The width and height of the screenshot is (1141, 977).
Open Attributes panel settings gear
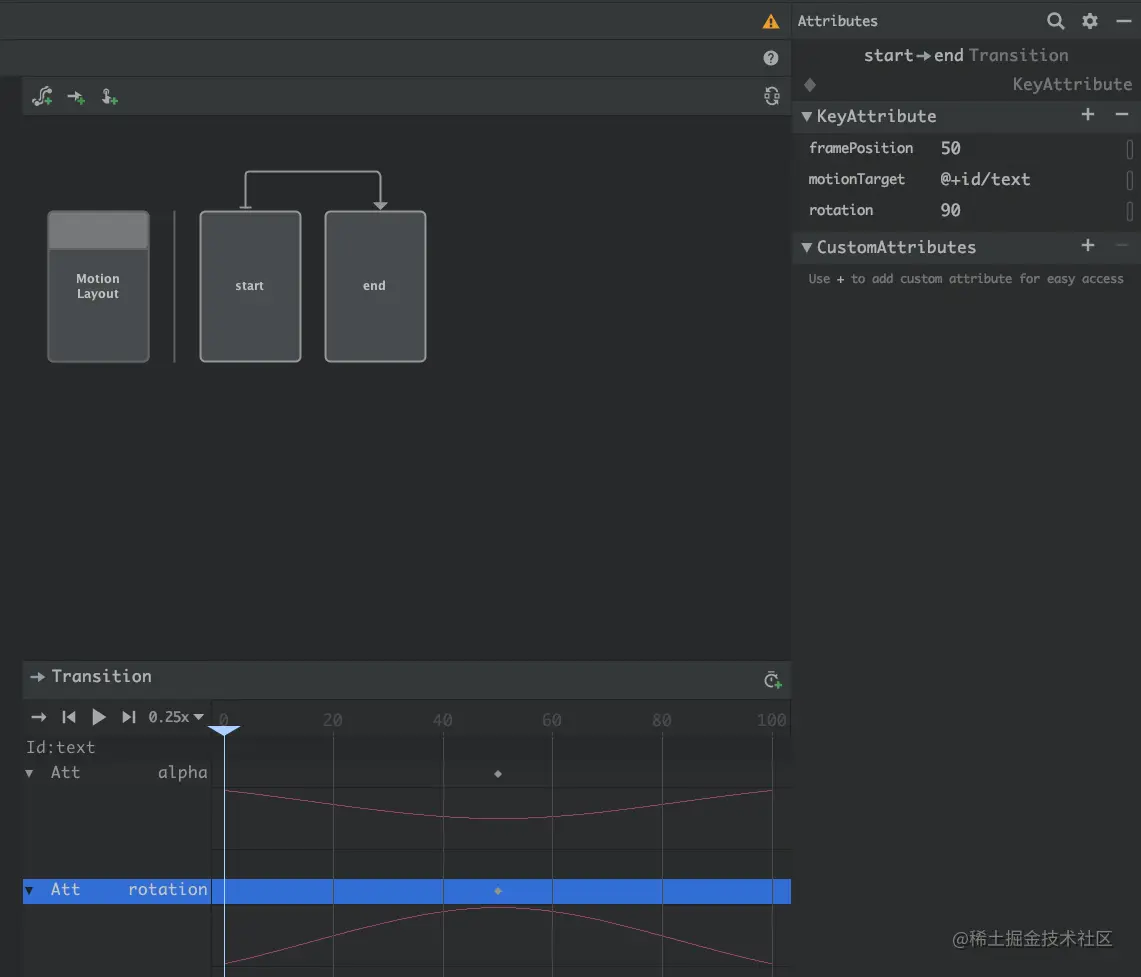1089,21
